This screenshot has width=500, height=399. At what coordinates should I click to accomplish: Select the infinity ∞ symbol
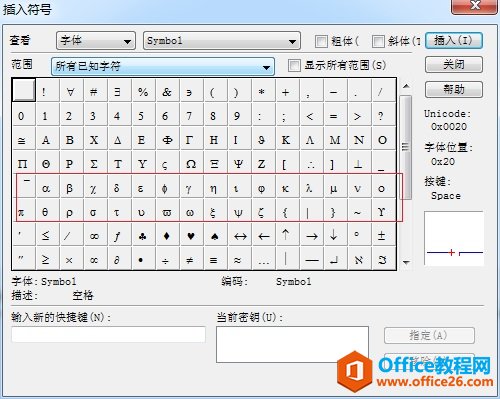coord(94,236)
